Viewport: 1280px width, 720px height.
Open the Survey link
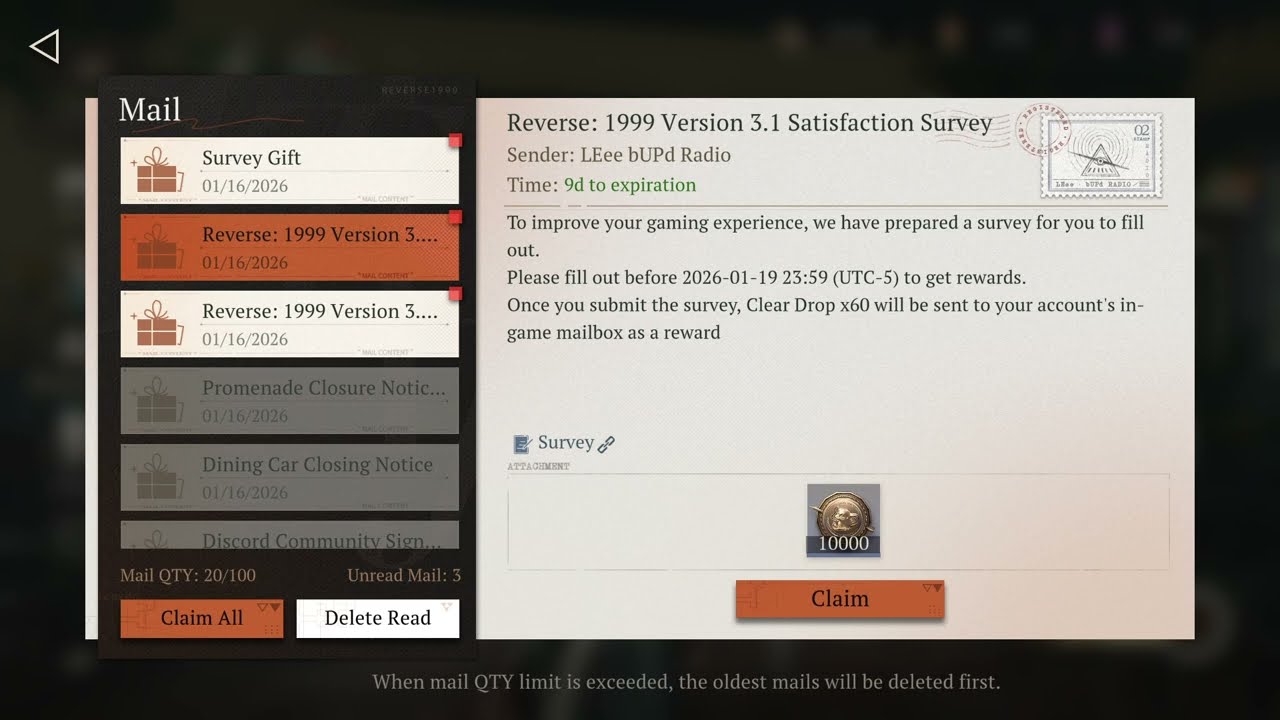click(x=565, y=443)
